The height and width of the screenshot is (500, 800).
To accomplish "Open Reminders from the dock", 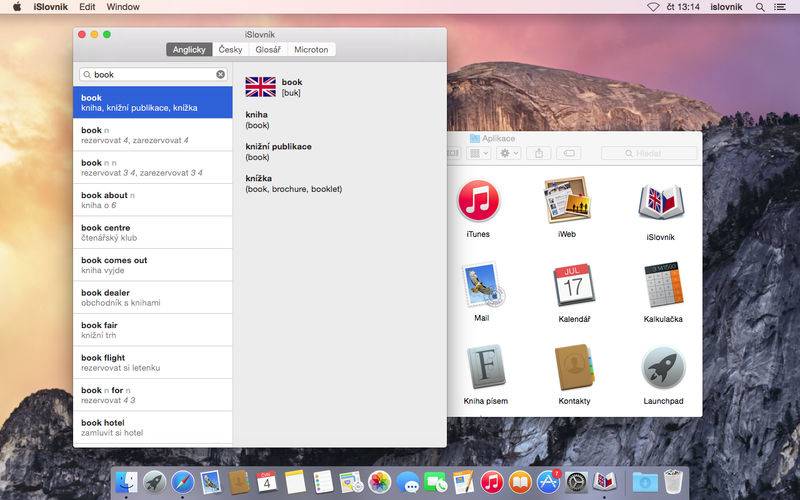I will (x=323, y=482).
